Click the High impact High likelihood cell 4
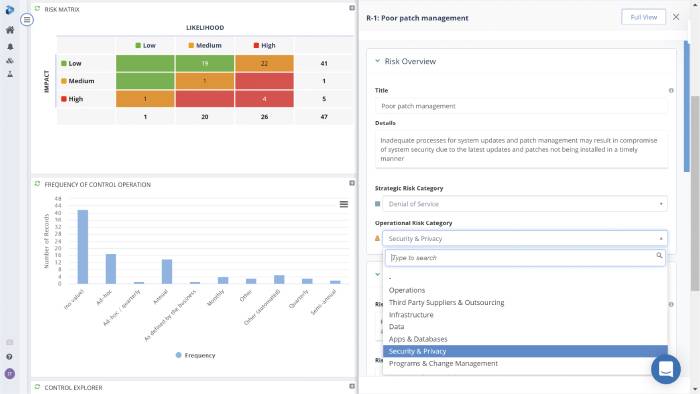This screenshot has height=394, width=700. click(x=264, y=99)
